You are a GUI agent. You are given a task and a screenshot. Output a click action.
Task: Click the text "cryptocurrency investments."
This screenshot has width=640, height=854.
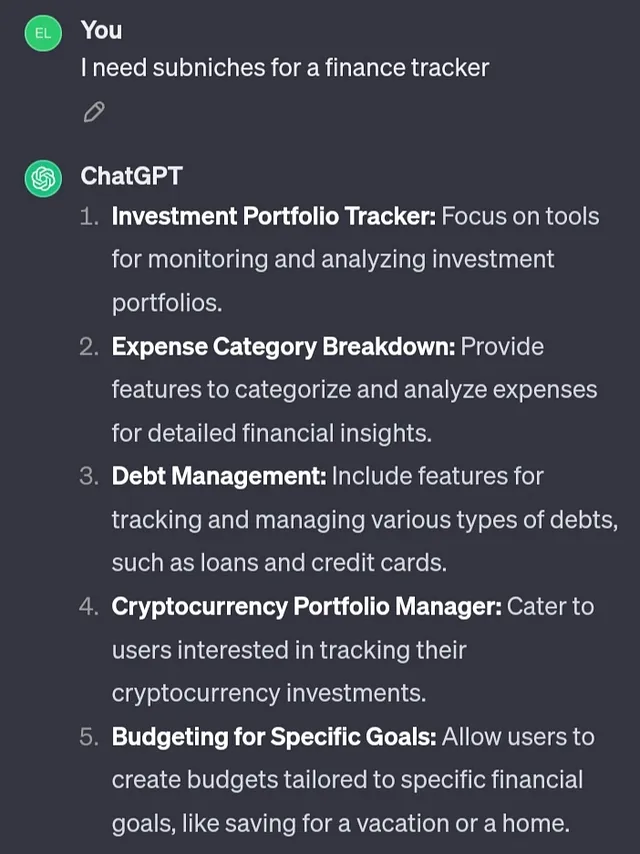tap(269, 693)
